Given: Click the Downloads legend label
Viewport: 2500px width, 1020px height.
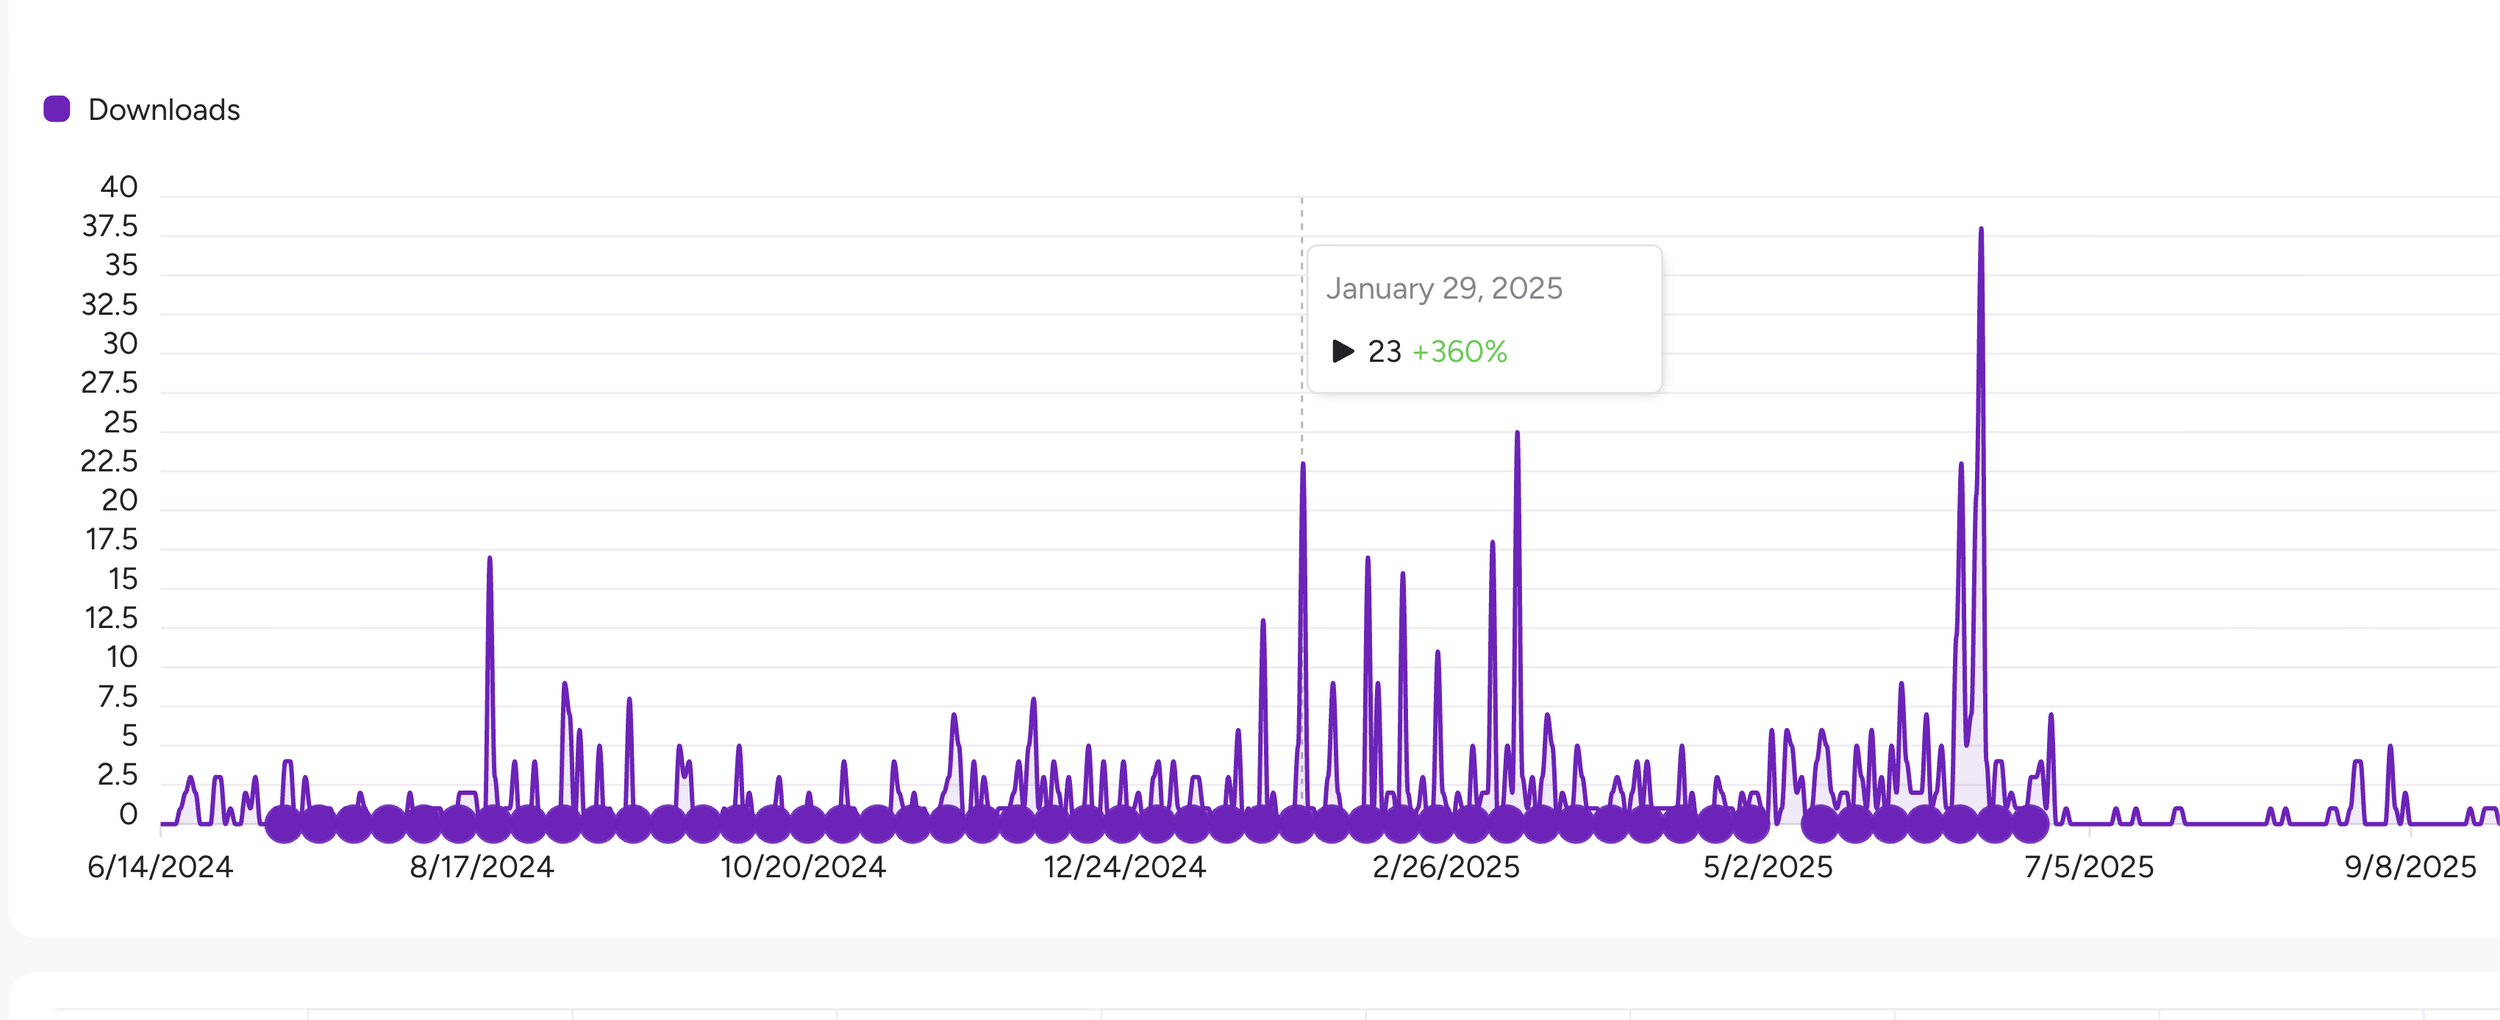Looking at the screenshot, I should coord(164,110).
